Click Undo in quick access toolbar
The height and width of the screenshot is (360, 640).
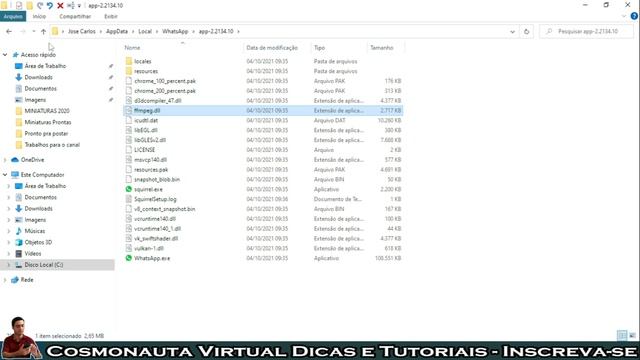pos(50,5)
